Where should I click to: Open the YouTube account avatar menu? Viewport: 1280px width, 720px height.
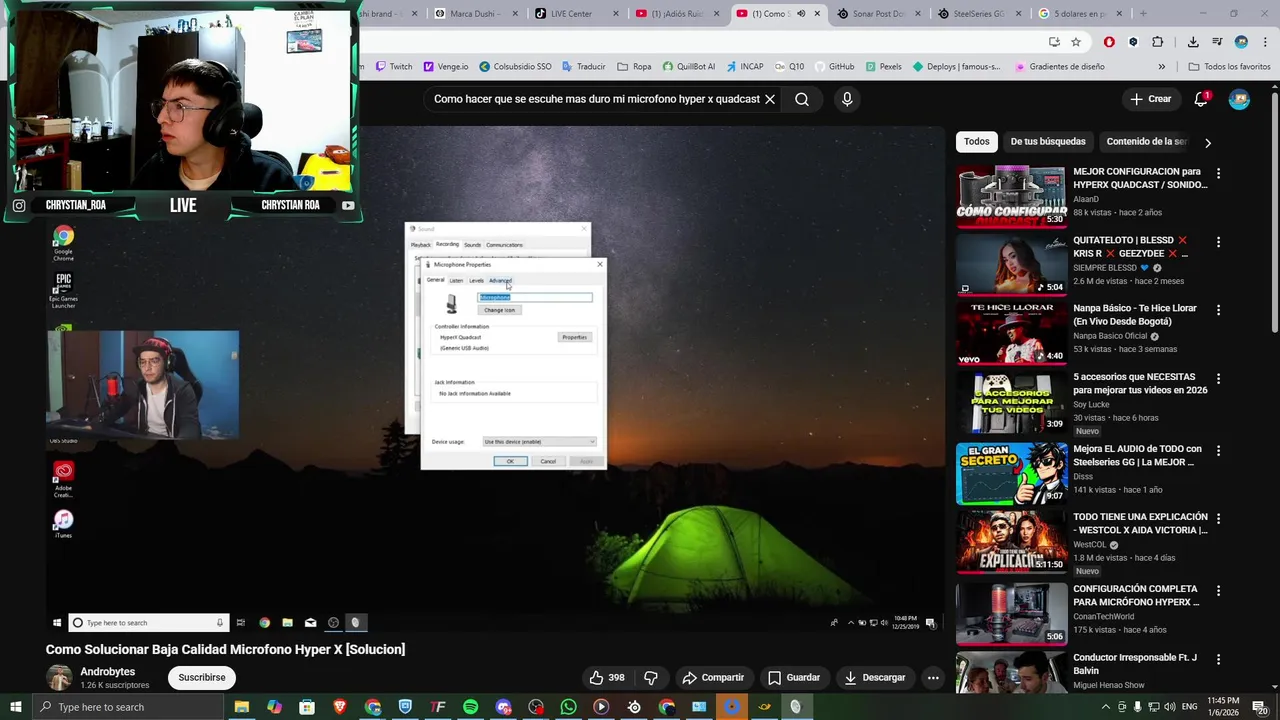[1239, 99]
